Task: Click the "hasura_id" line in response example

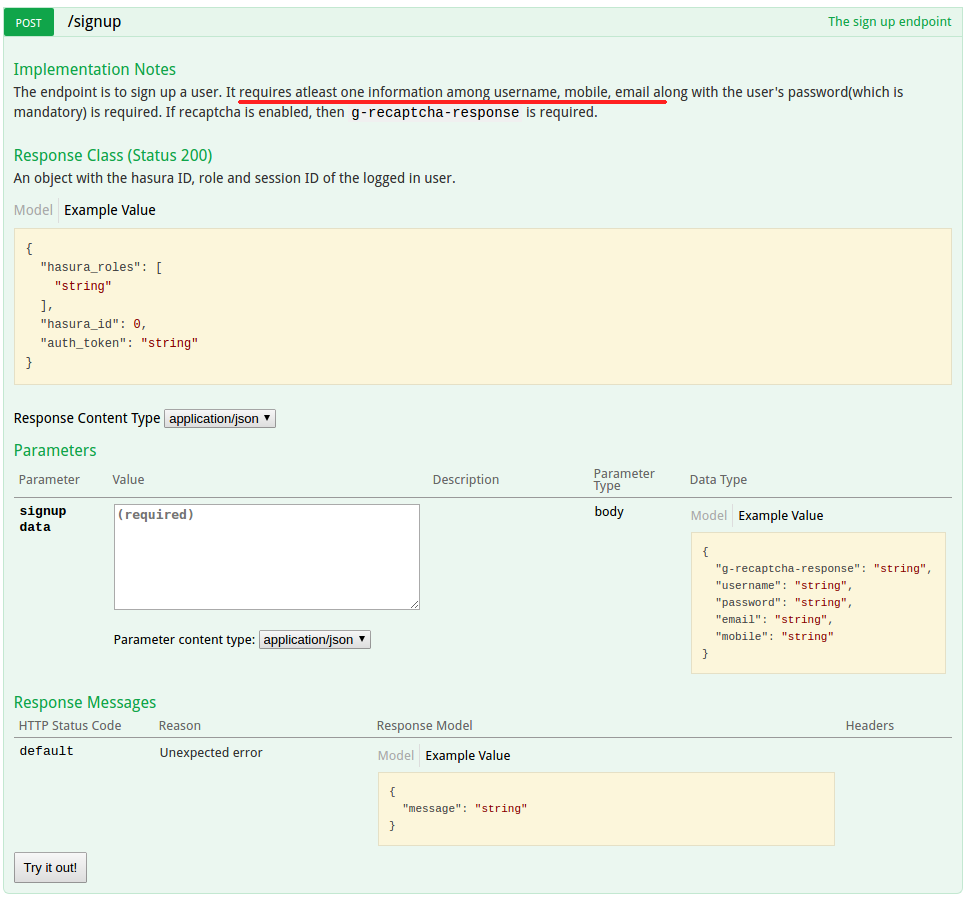Action: pyautogui.click(x=93, y=324)
